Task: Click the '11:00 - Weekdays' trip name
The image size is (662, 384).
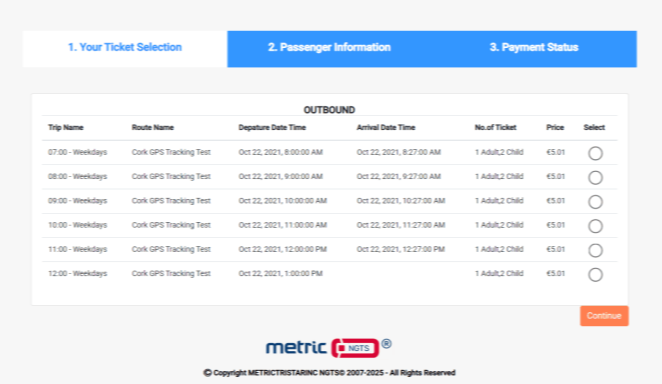Action: 77,249
